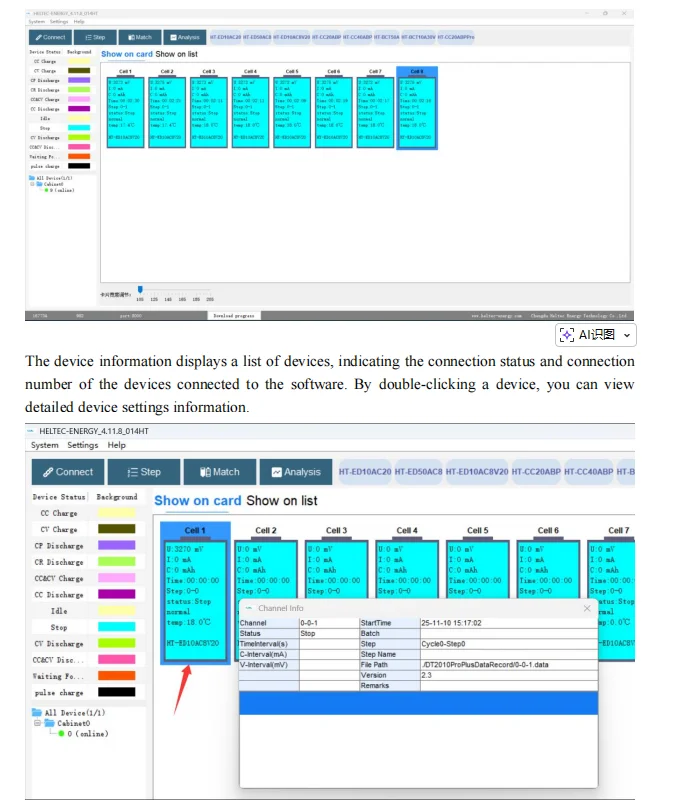The image size is (683, 800).
Task: Click CC Discharge magenta swatch, lower screenshot
Action: click(x=117, y=594)
